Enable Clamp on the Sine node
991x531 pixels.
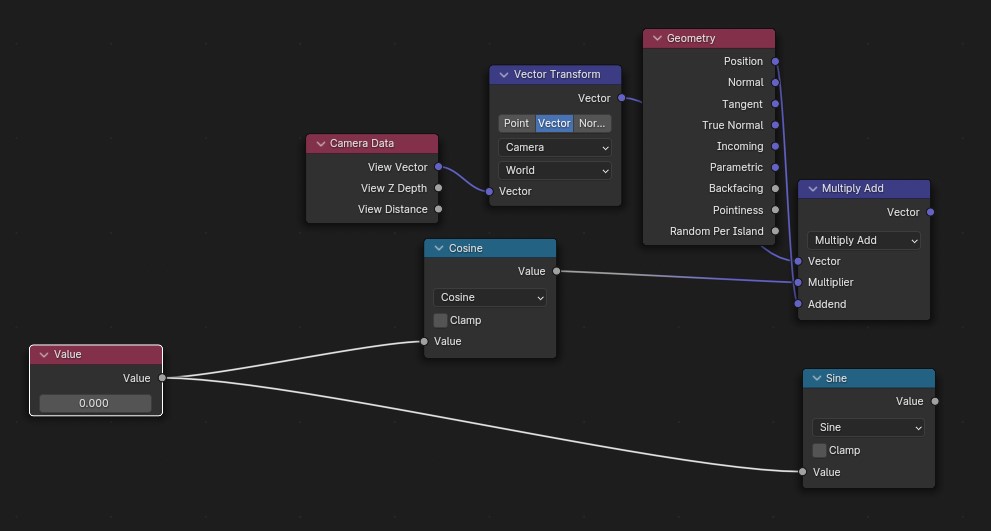point(820,450)
